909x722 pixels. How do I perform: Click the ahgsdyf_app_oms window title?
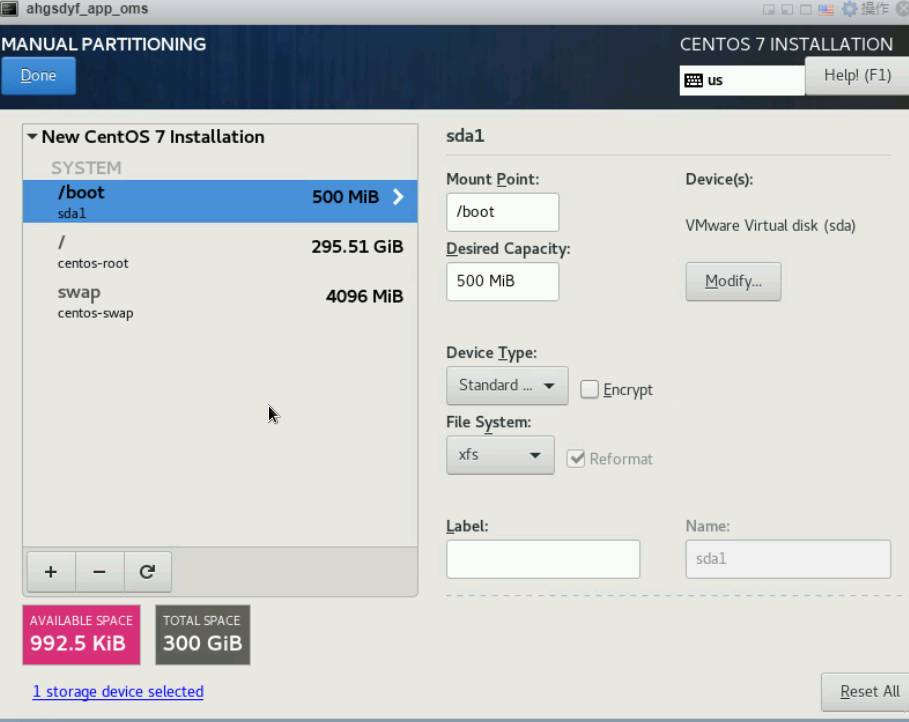click(87, 9)
